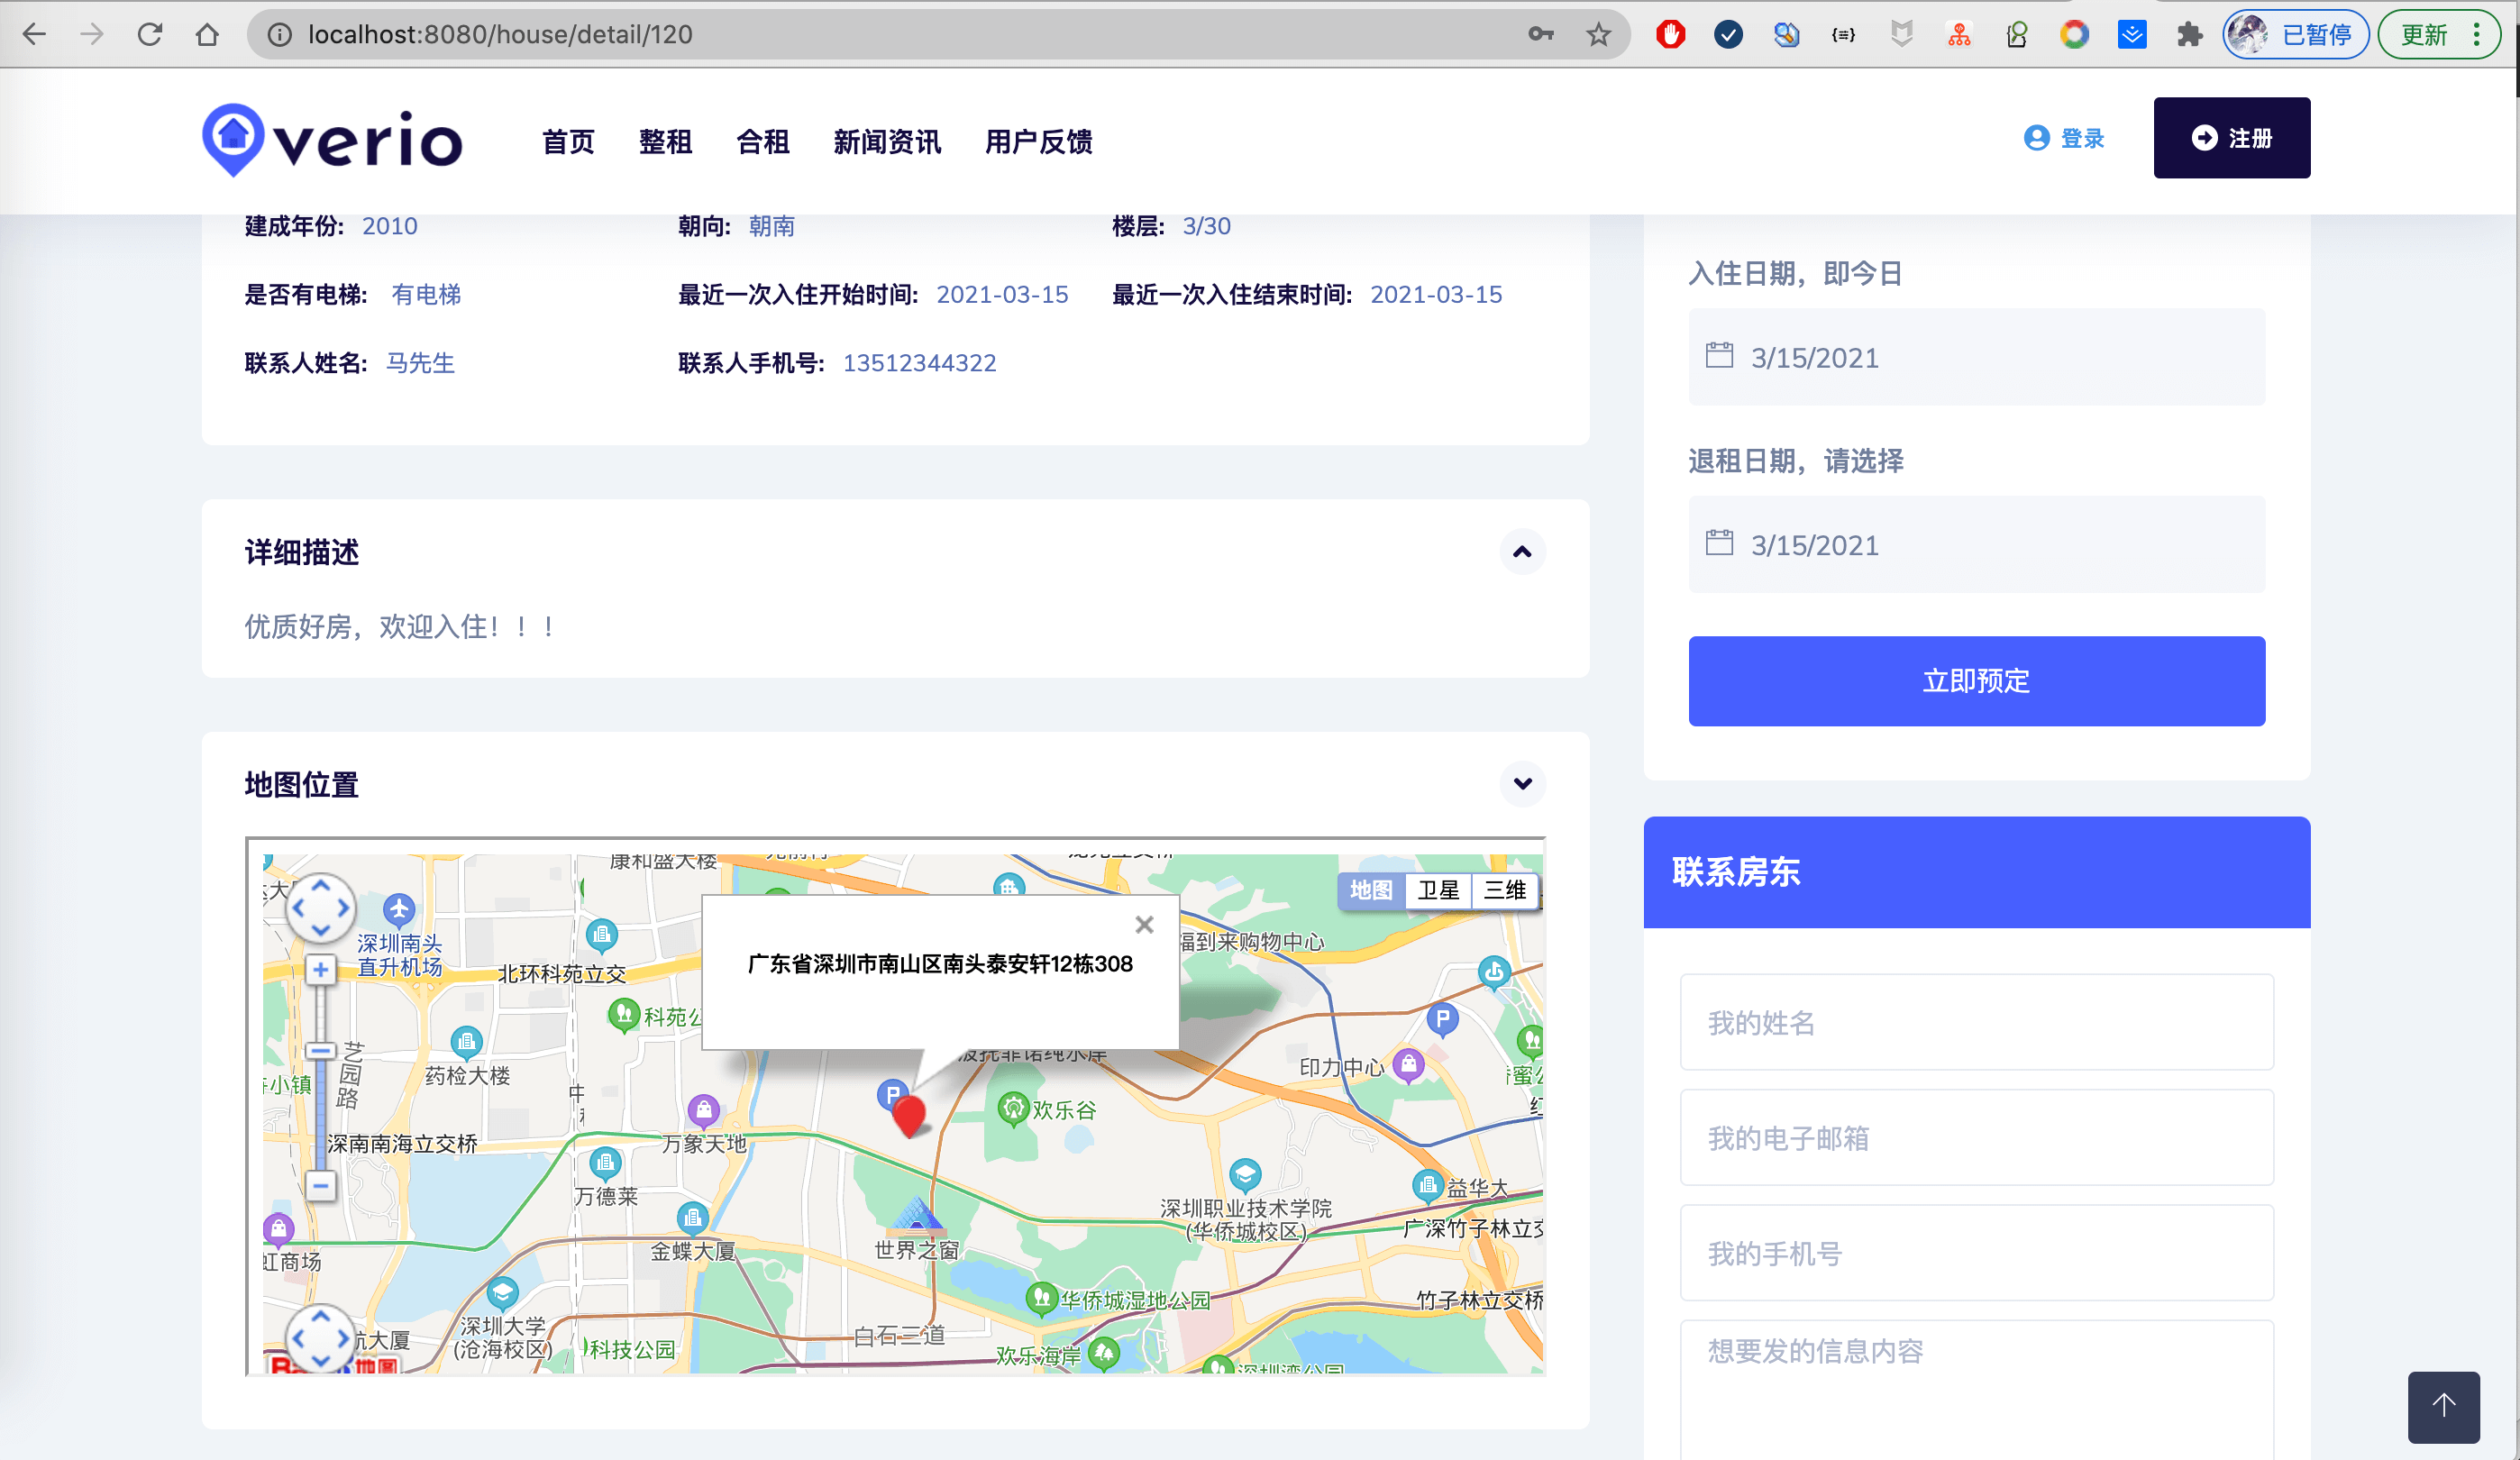Click the map zoom-in plus button
Screen dimensions: 2520x1460
tap(320, 969)
